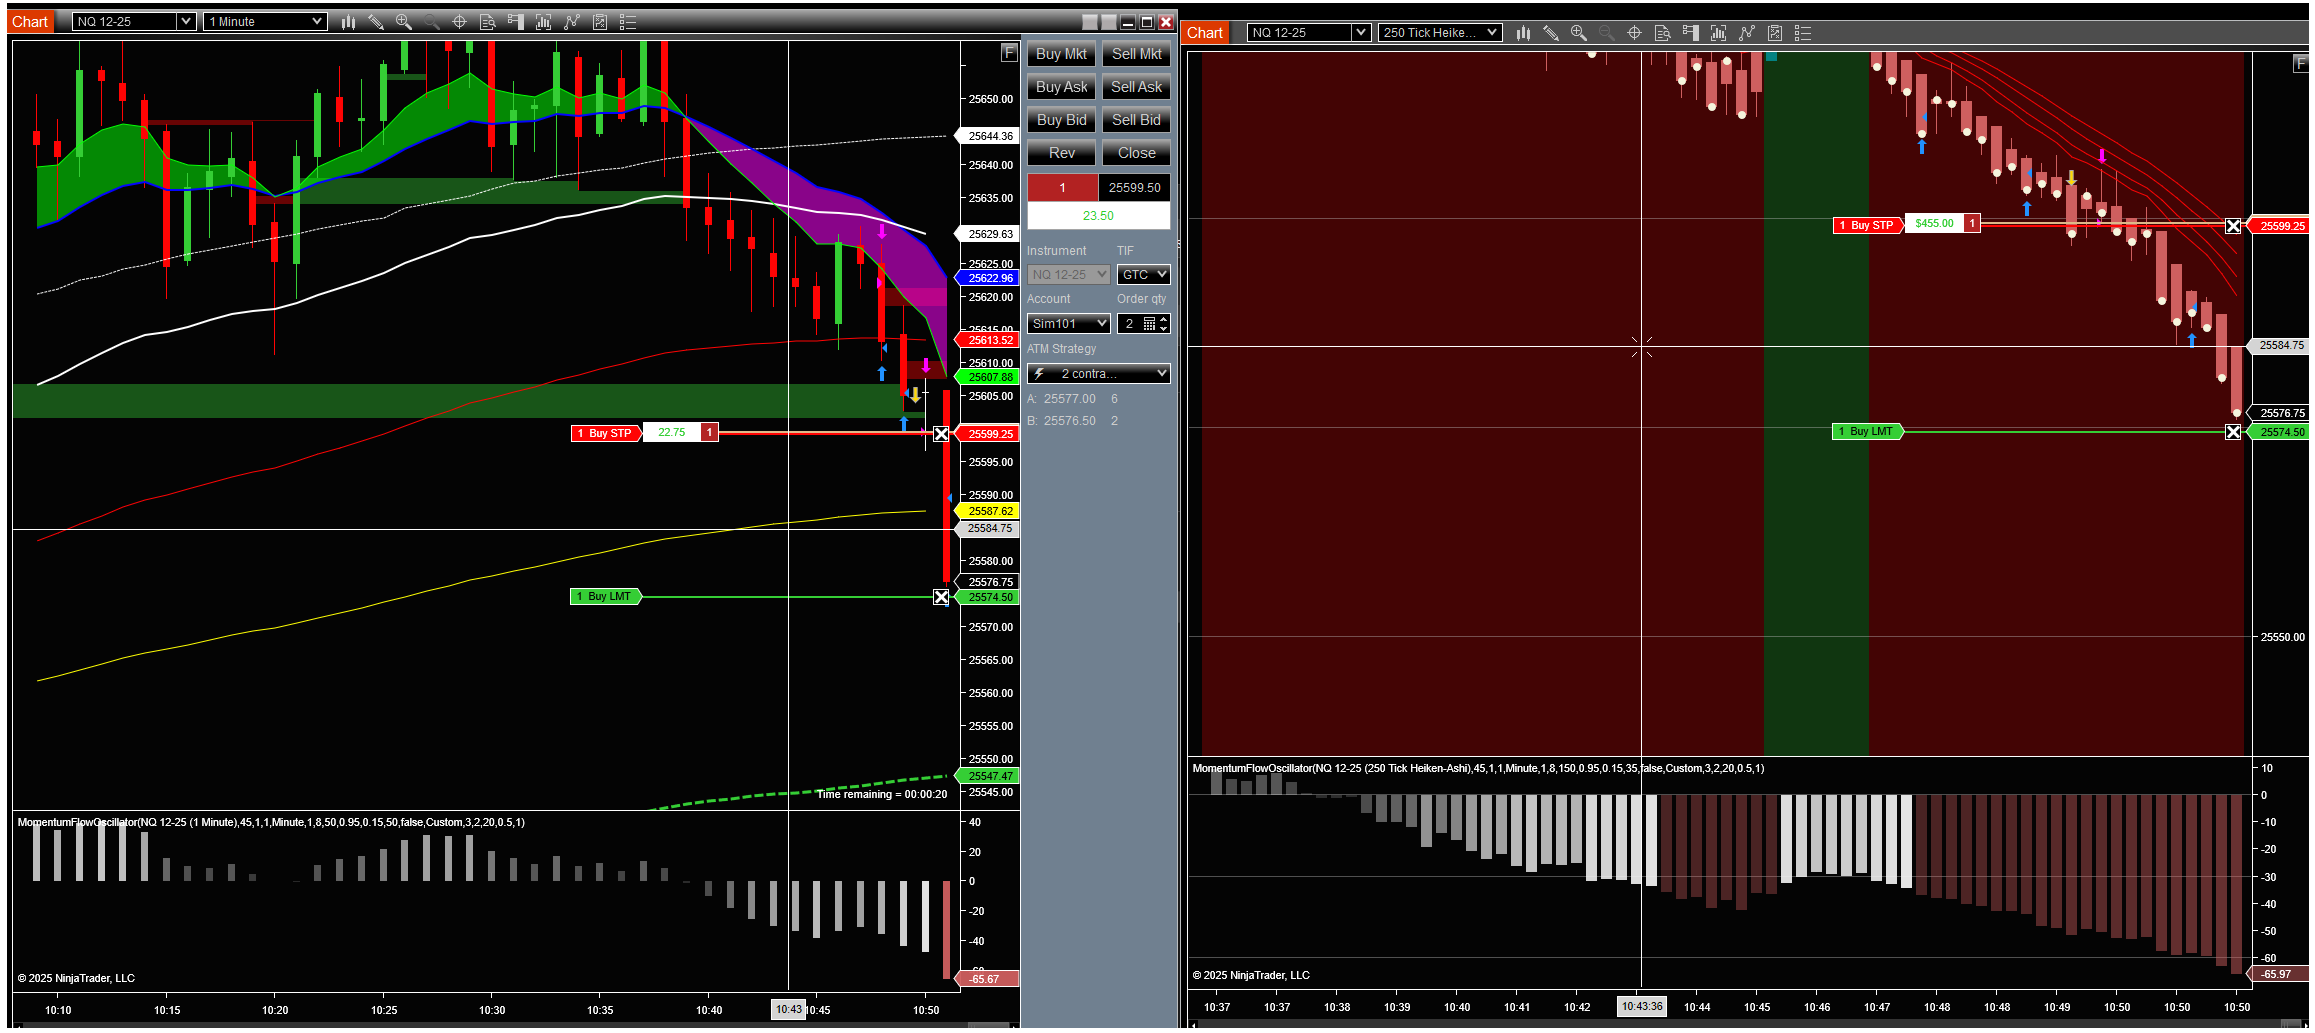Expand the 1 Minute interval dropdown

(265, 22)
